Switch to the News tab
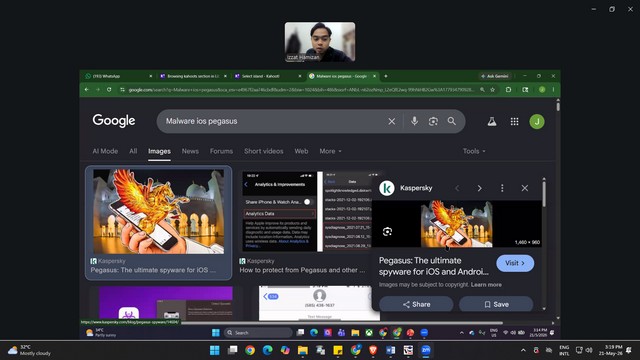This screenshot has width=640, height=360. (x=190, y=151)
